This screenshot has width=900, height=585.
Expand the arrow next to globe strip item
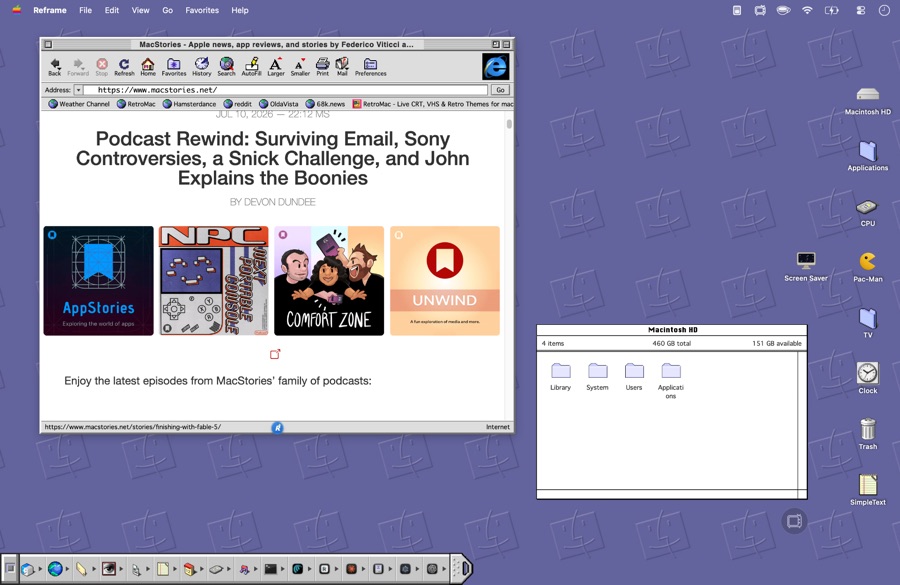point(67,569)
